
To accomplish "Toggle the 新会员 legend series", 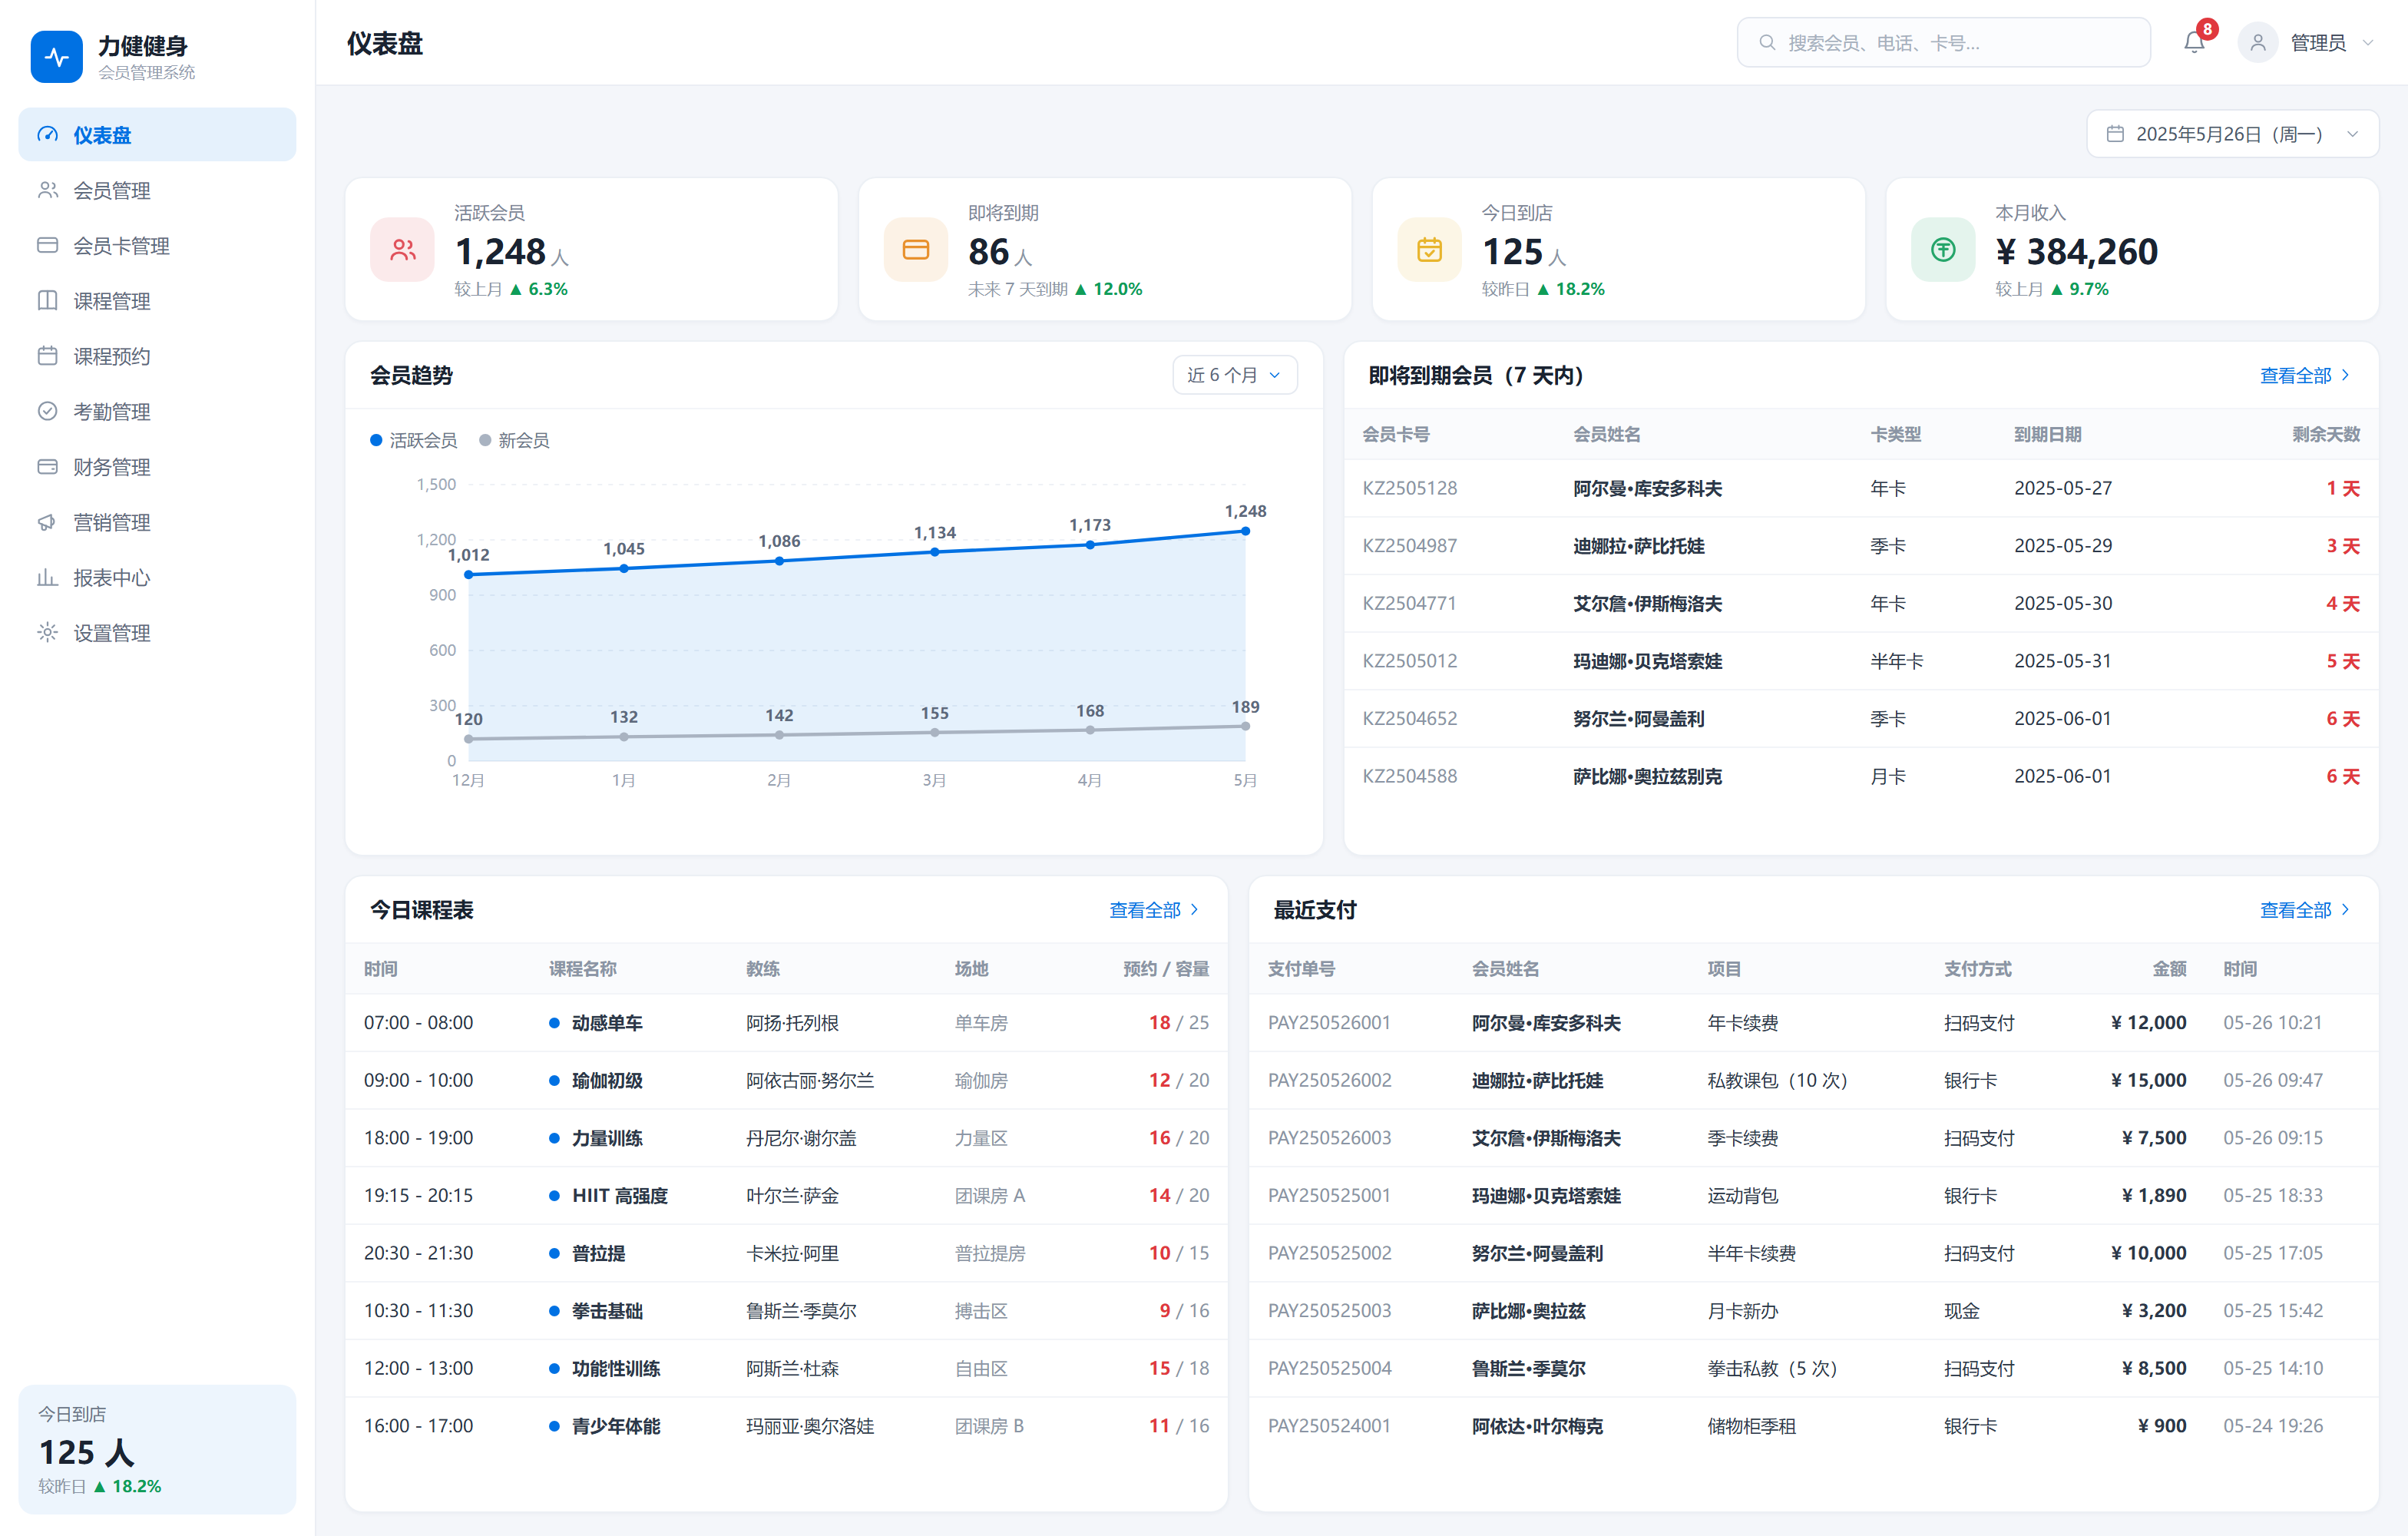I will pyautogui.click(x=514, y=440).
